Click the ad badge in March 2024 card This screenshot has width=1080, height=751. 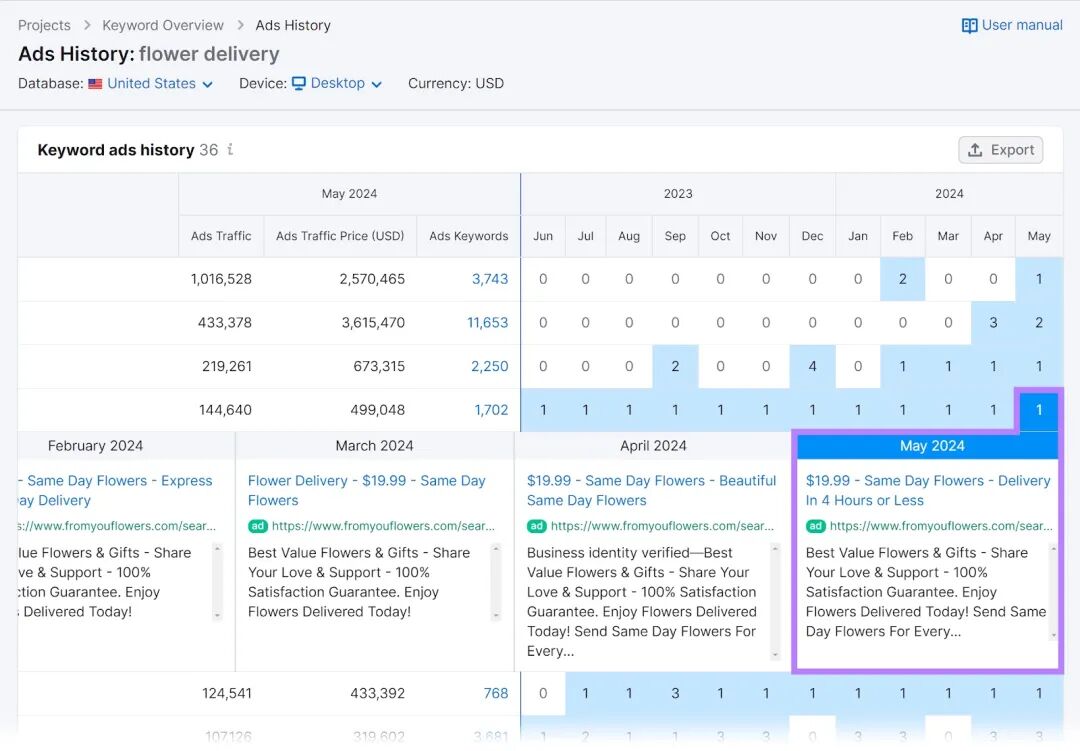click(257, 526)
